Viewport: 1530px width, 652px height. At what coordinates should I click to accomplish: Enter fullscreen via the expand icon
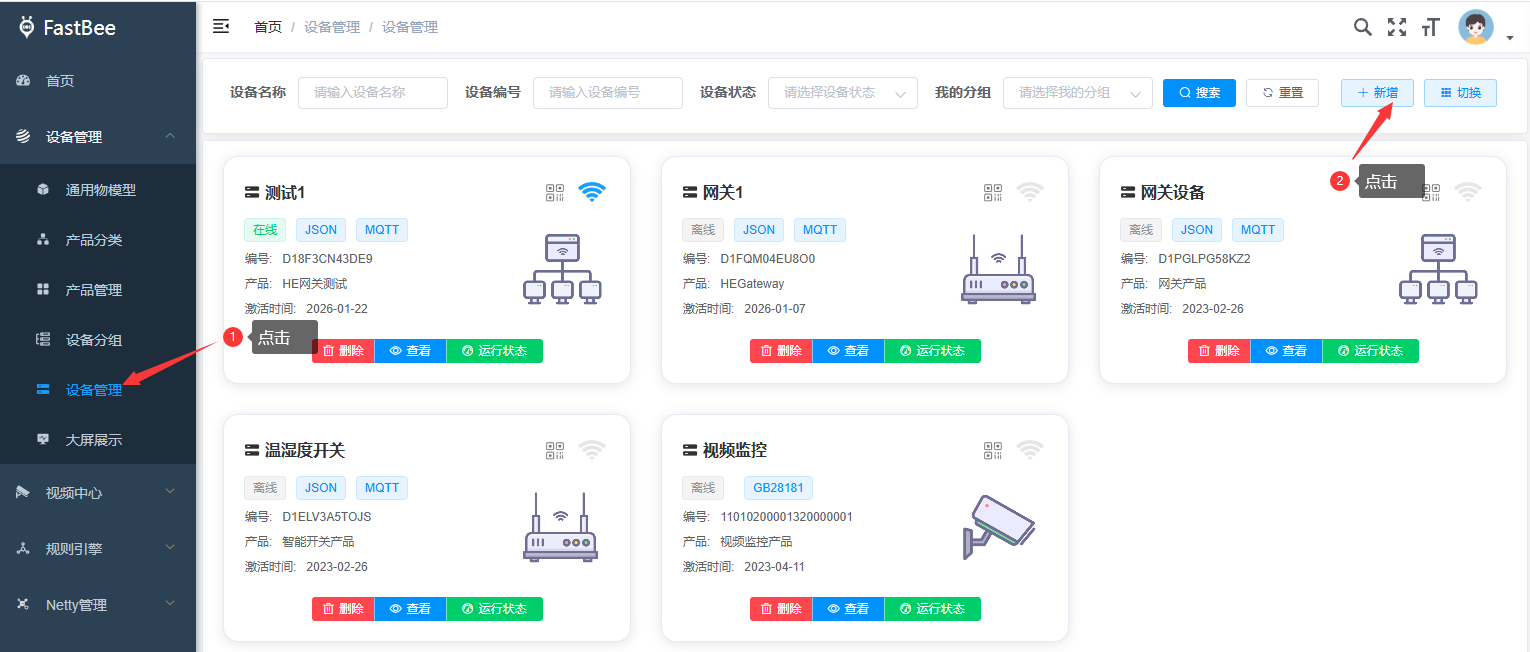(1396, 27)
